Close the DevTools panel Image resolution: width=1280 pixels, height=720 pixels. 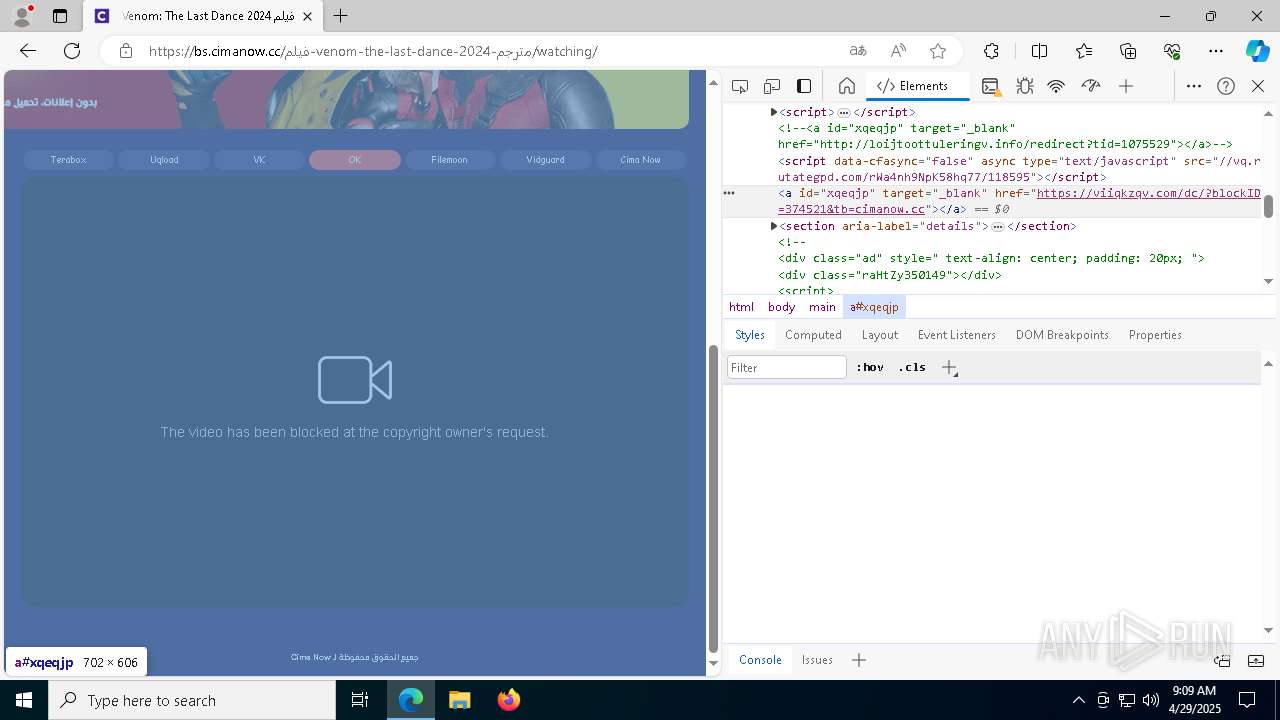coord(1258,86)
